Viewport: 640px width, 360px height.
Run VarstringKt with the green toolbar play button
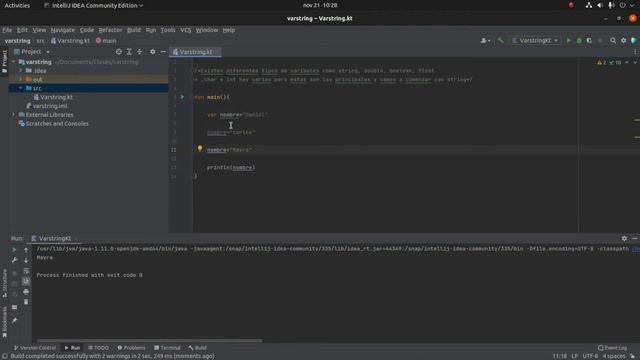point(569,40)
